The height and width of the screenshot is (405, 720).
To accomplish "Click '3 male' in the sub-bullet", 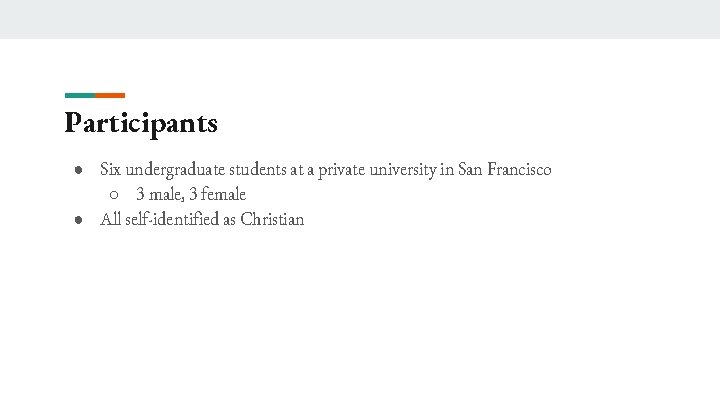I will click(x=158, y=194).
